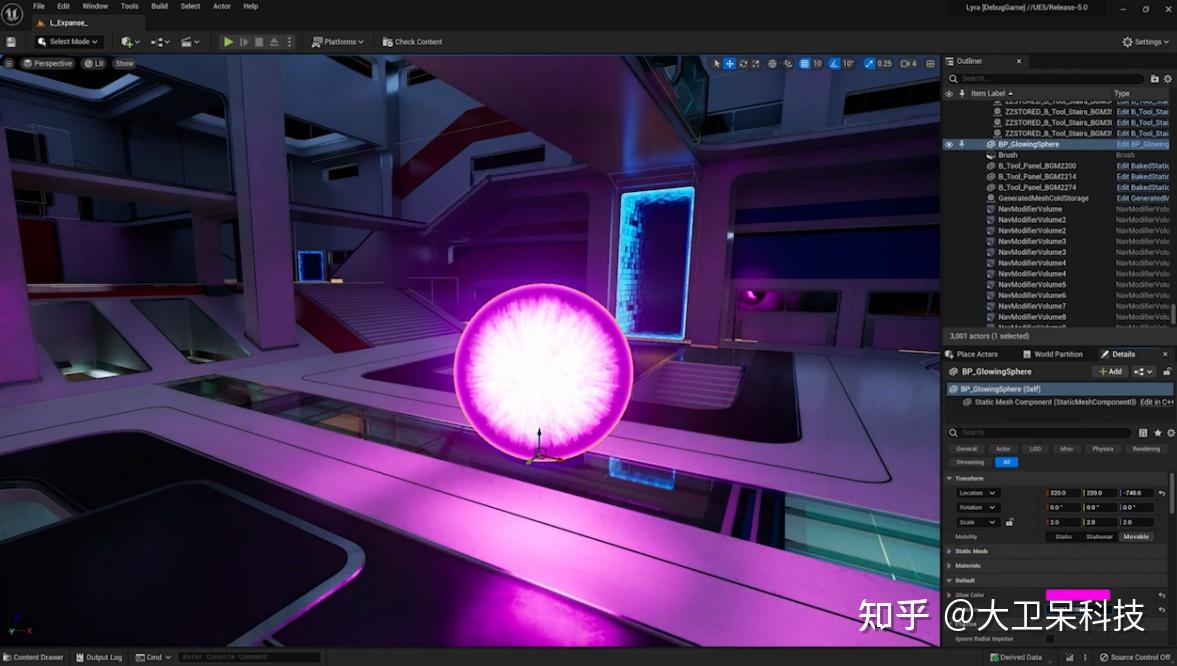Image resolution: width=1177 pixels, height=666 pixels.
Task: Click the surface snapping icon
Action: tap(787, 64)
